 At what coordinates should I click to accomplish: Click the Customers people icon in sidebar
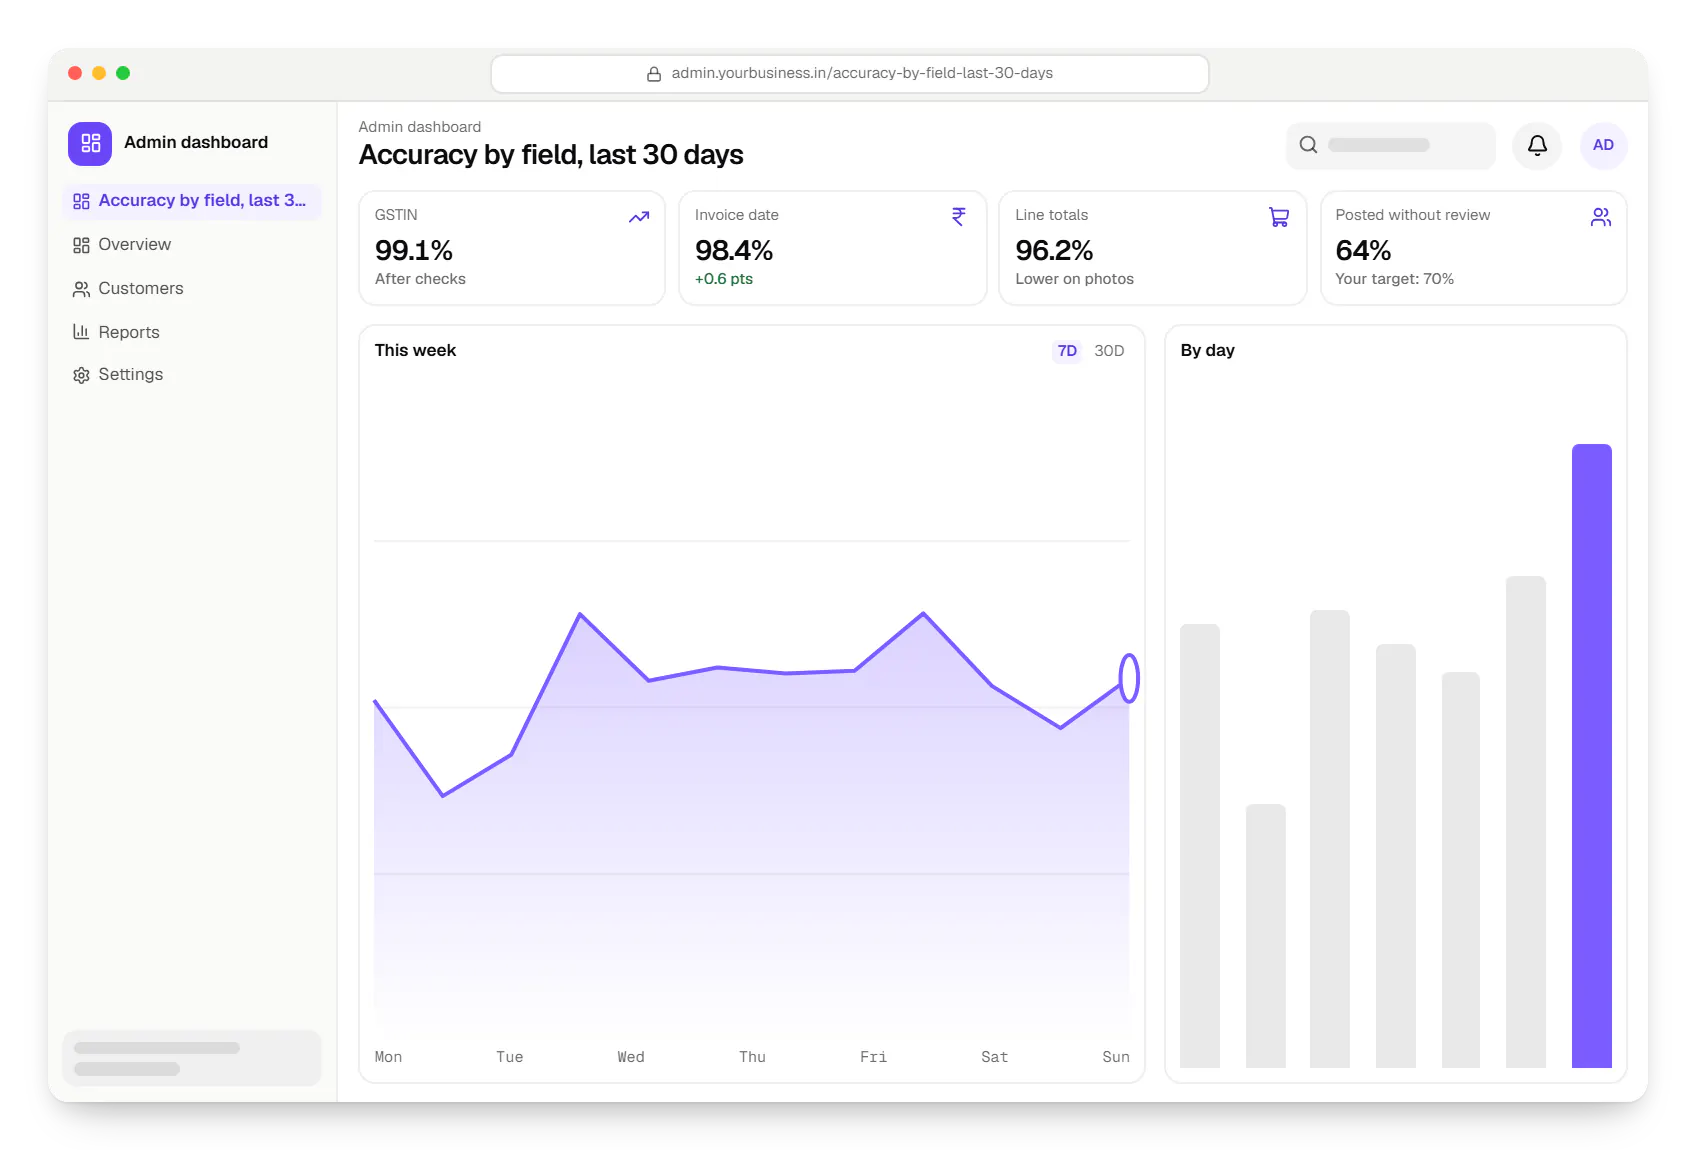[81, 289]
